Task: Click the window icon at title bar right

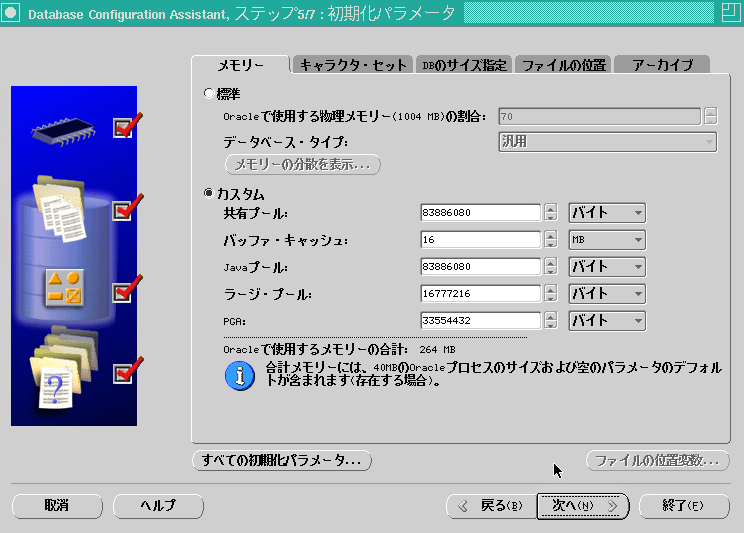Action: coord(731,12)
